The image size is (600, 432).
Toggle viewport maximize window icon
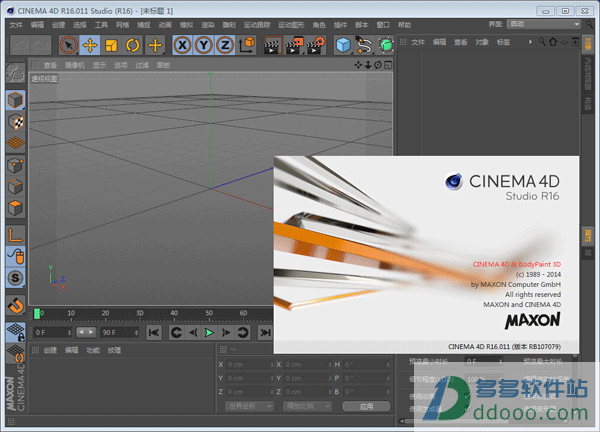coord(388,65)
